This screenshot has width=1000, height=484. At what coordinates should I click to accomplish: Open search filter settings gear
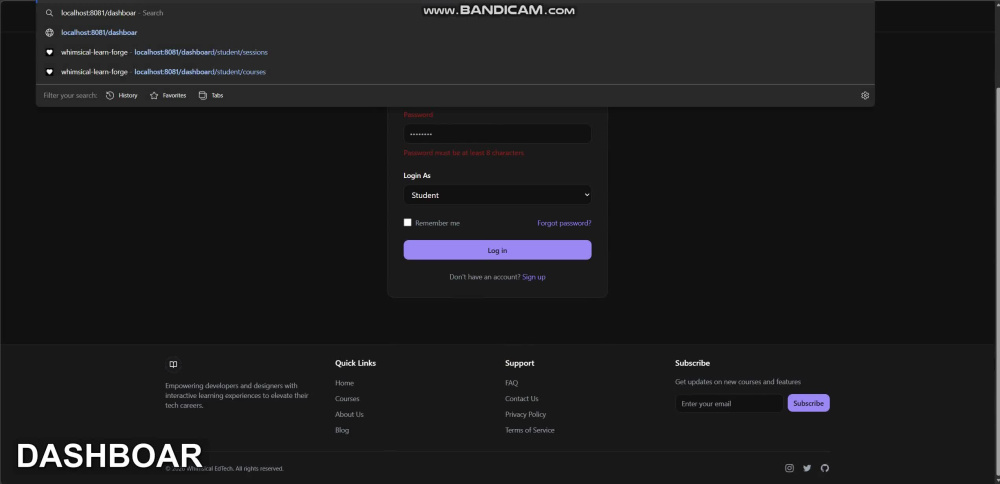(x=865, y=96)
